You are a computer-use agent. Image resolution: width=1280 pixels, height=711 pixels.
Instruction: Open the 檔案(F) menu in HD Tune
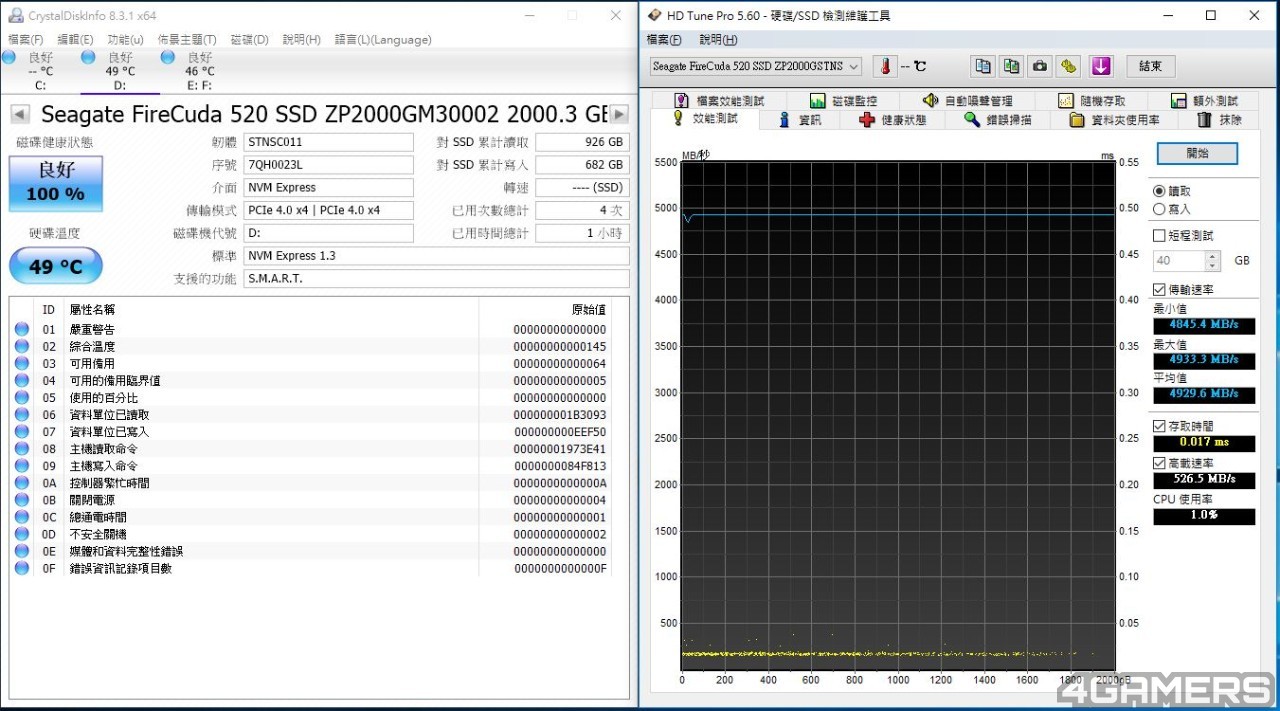tap(664, 40)
